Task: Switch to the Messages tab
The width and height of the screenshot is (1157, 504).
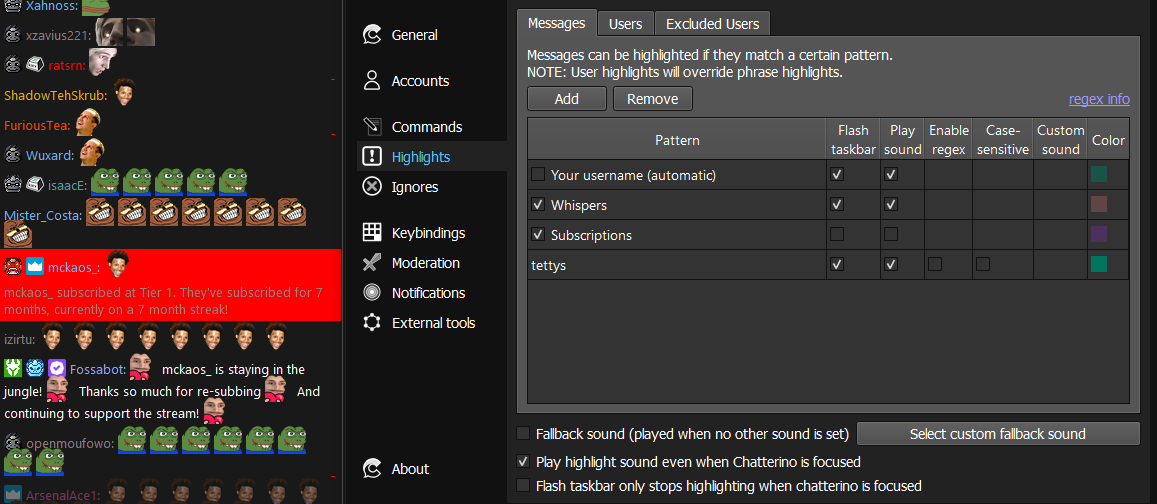Action: tap(556, 23)
